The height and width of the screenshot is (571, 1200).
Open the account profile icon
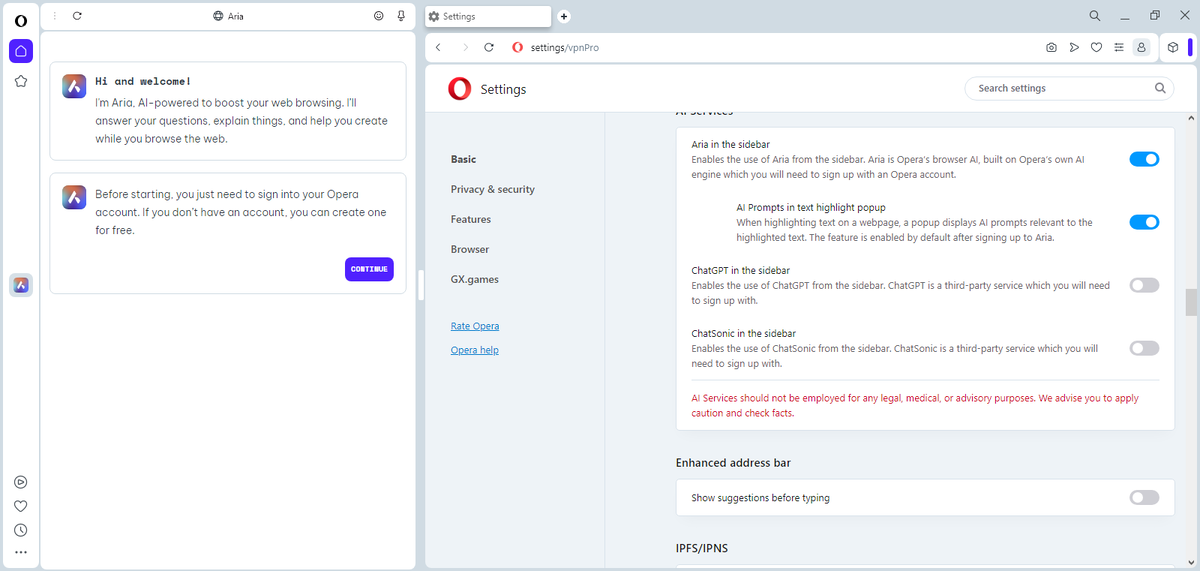click(1141, 47)
